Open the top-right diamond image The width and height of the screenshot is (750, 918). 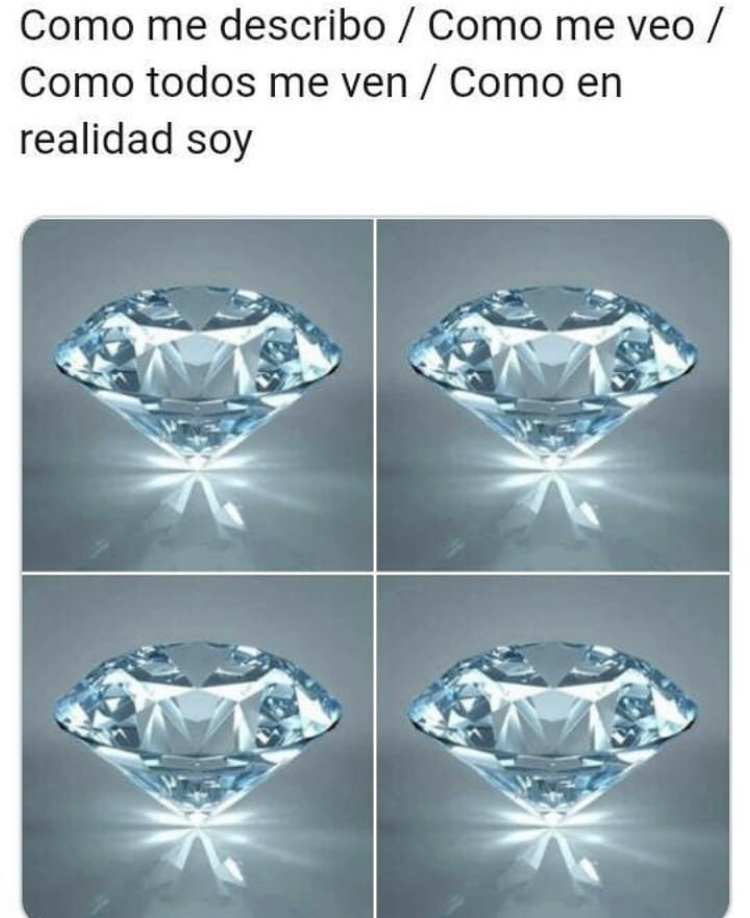553,395
